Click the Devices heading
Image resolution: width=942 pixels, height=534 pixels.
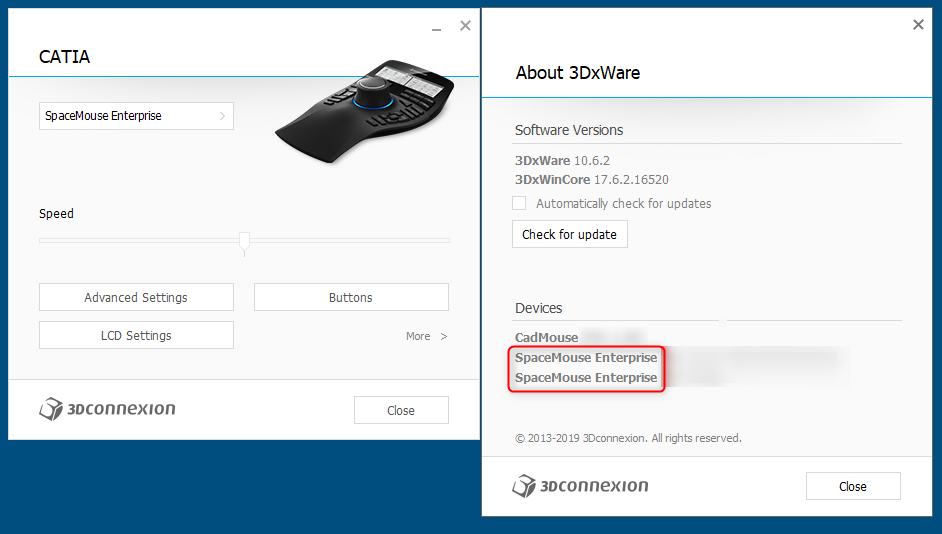pyautogui.click(x=538, y=308)
